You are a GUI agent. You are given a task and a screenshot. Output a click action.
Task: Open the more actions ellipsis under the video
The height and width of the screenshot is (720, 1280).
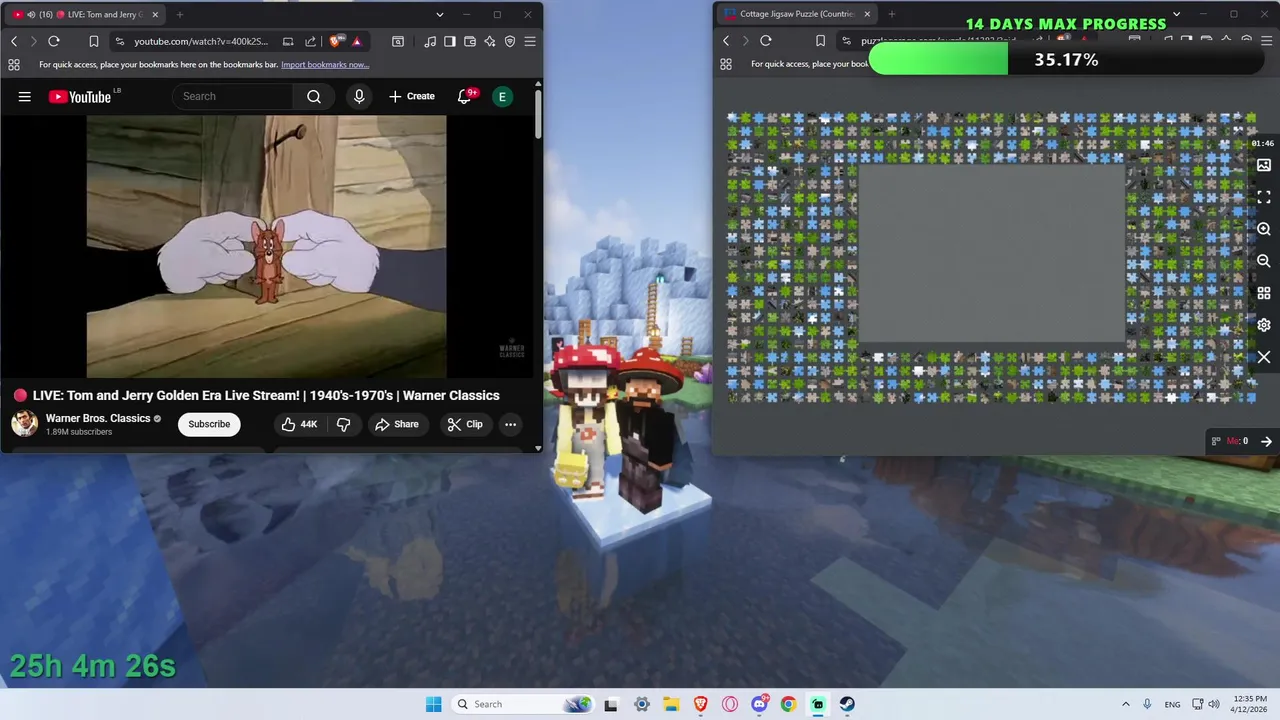coord(510,424)
